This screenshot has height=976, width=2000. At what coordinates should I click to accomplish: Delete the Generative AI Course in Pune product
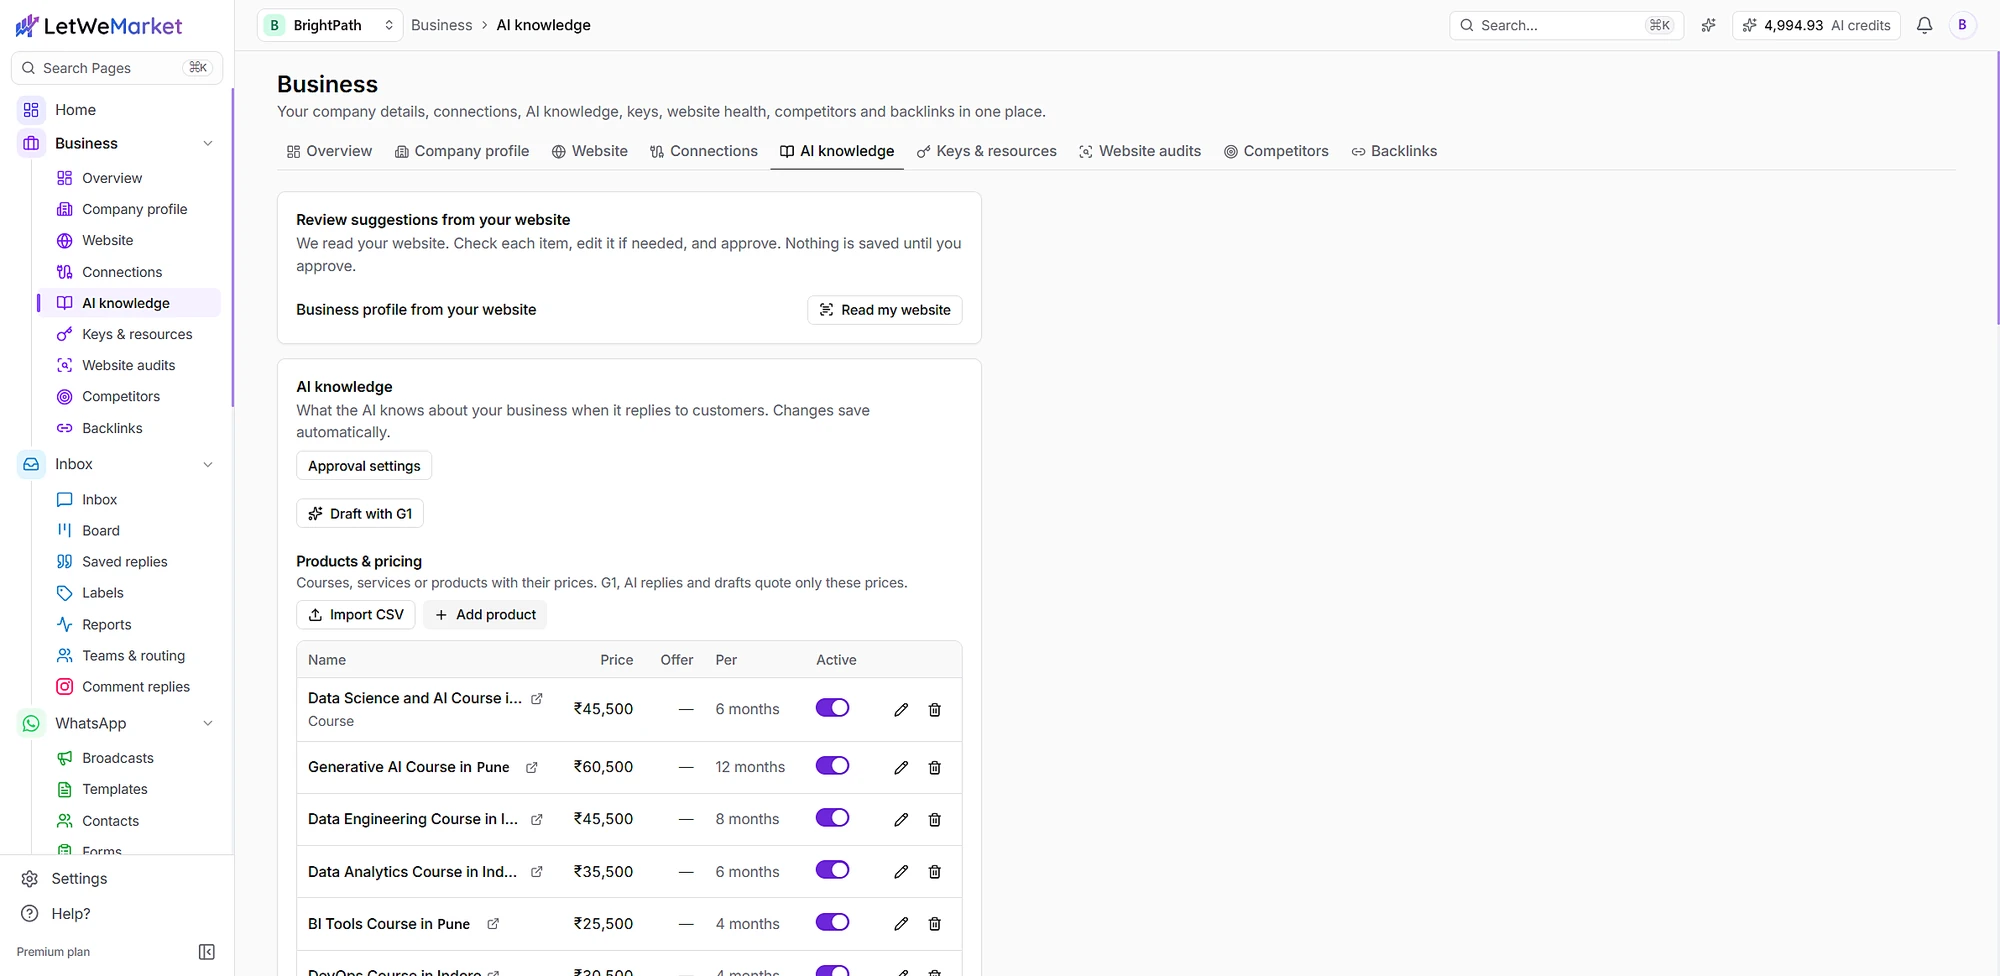(x=935, y=768)
